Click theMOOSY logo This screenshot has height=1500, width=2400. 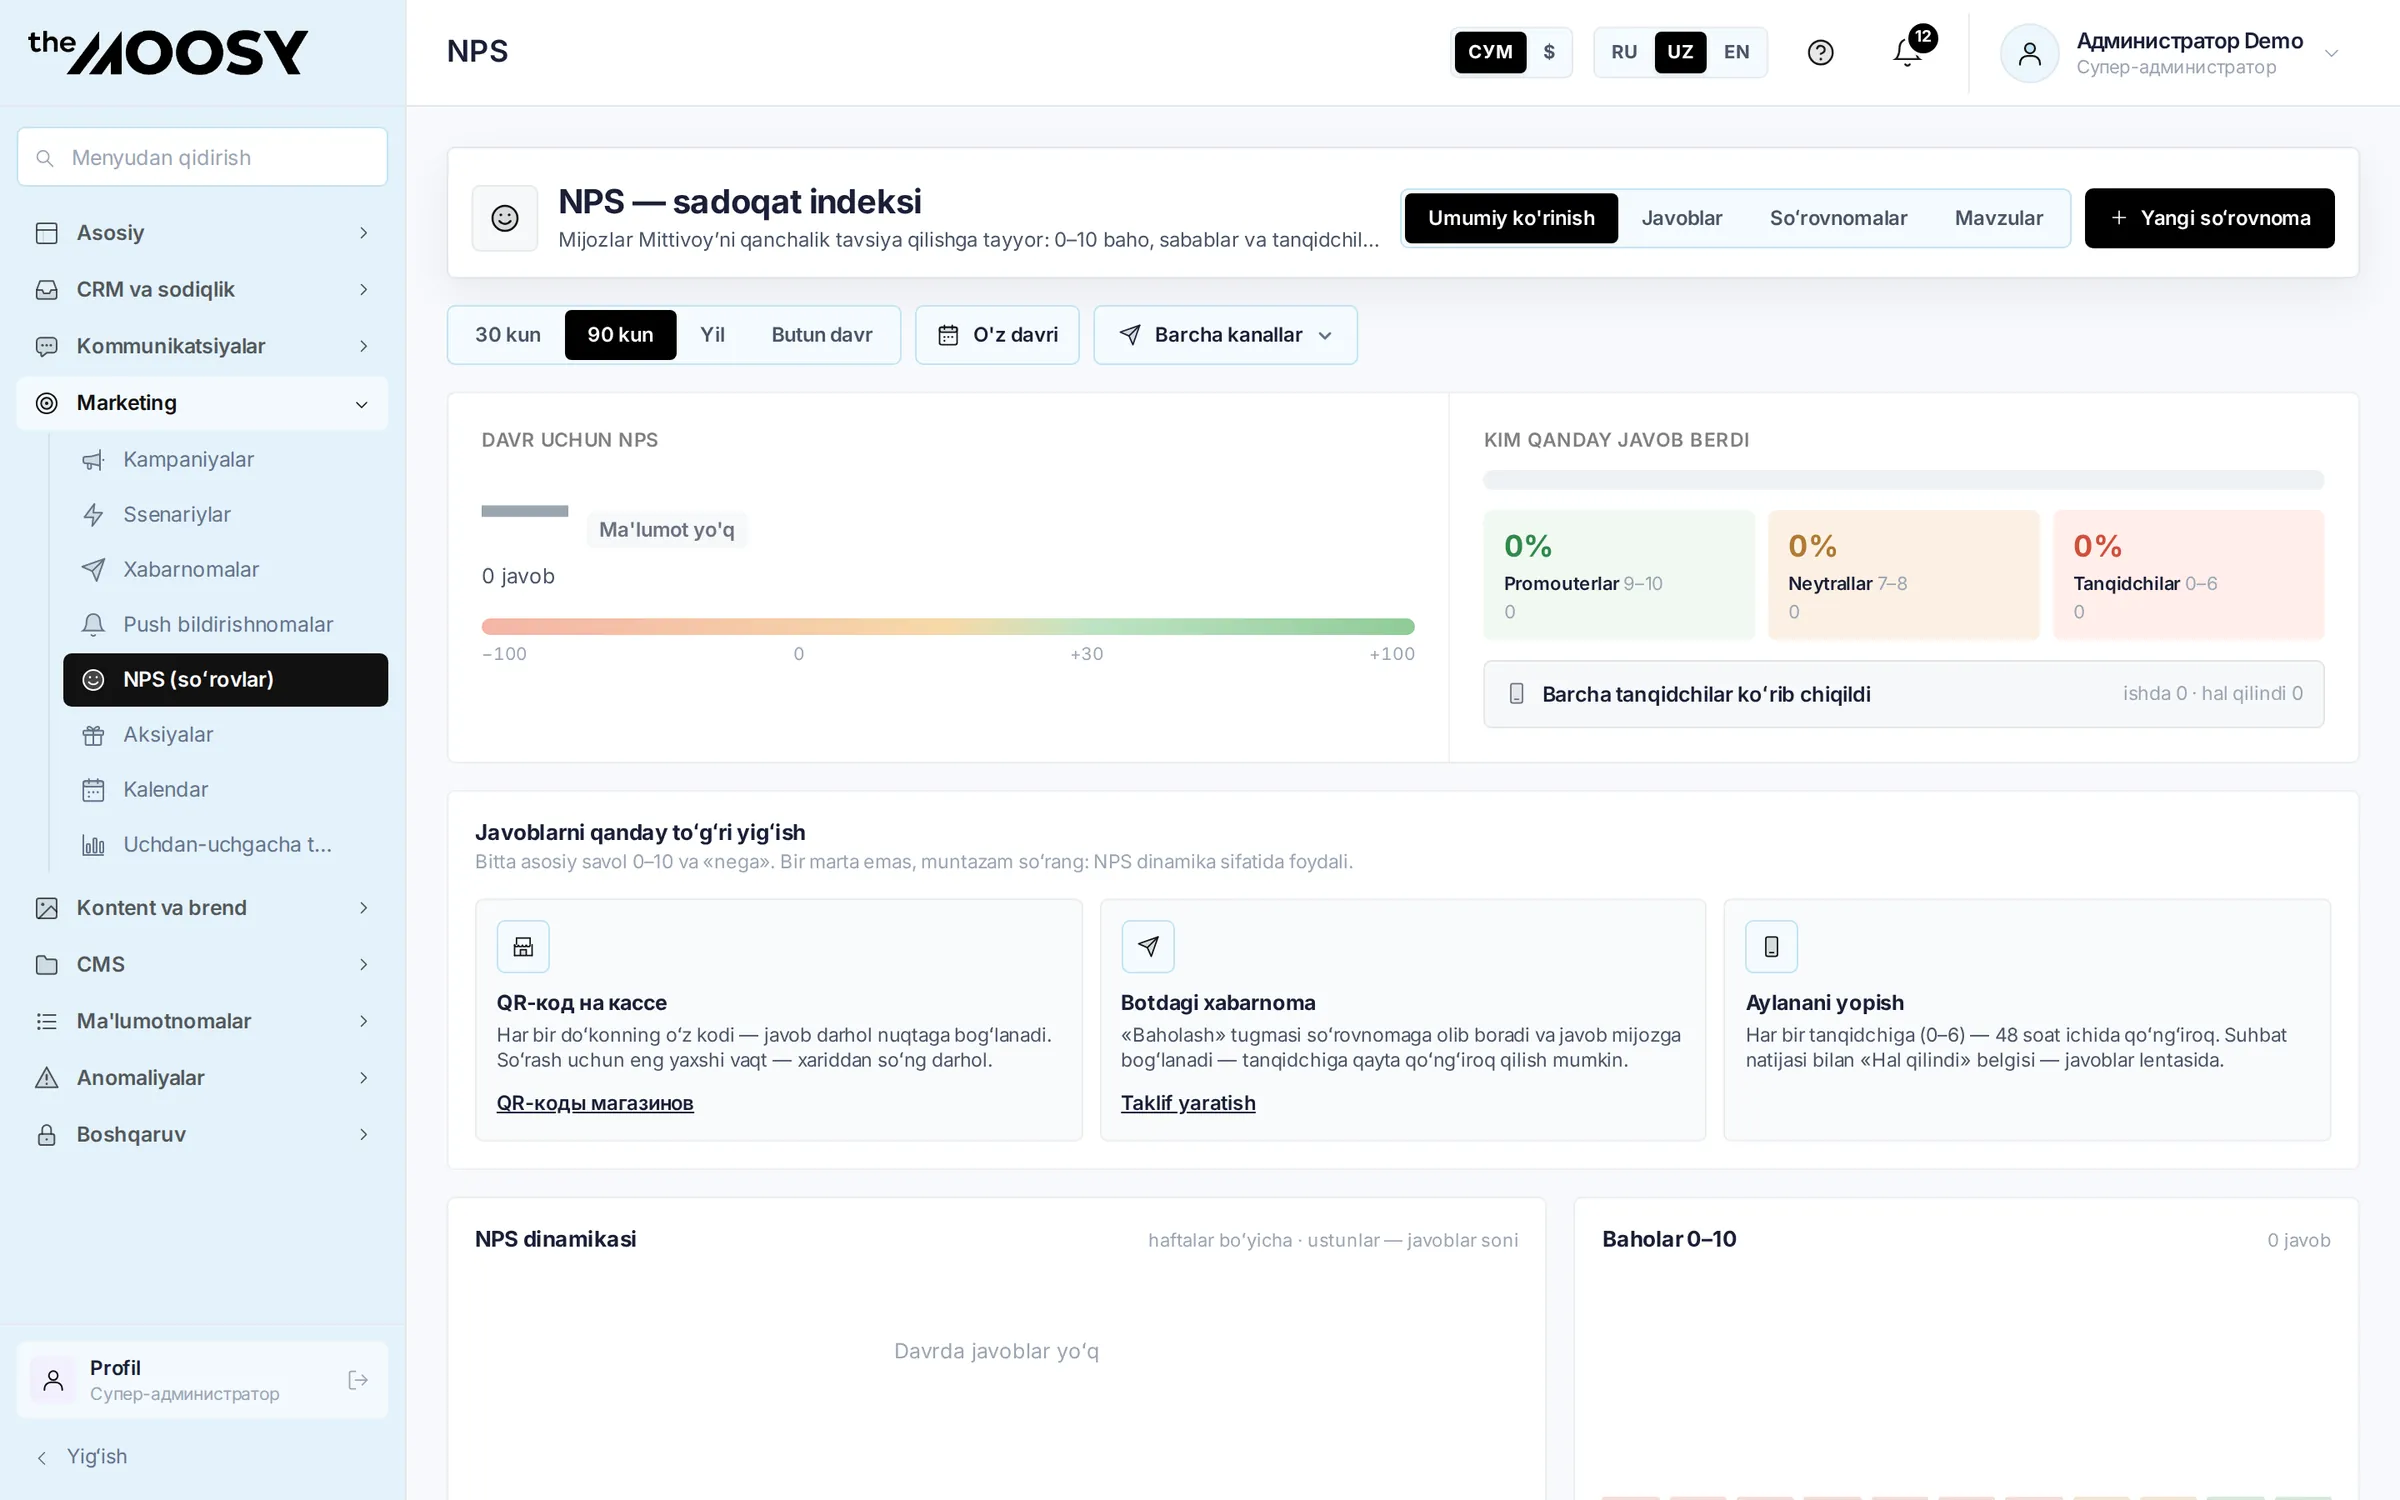(x=168, y=52)
